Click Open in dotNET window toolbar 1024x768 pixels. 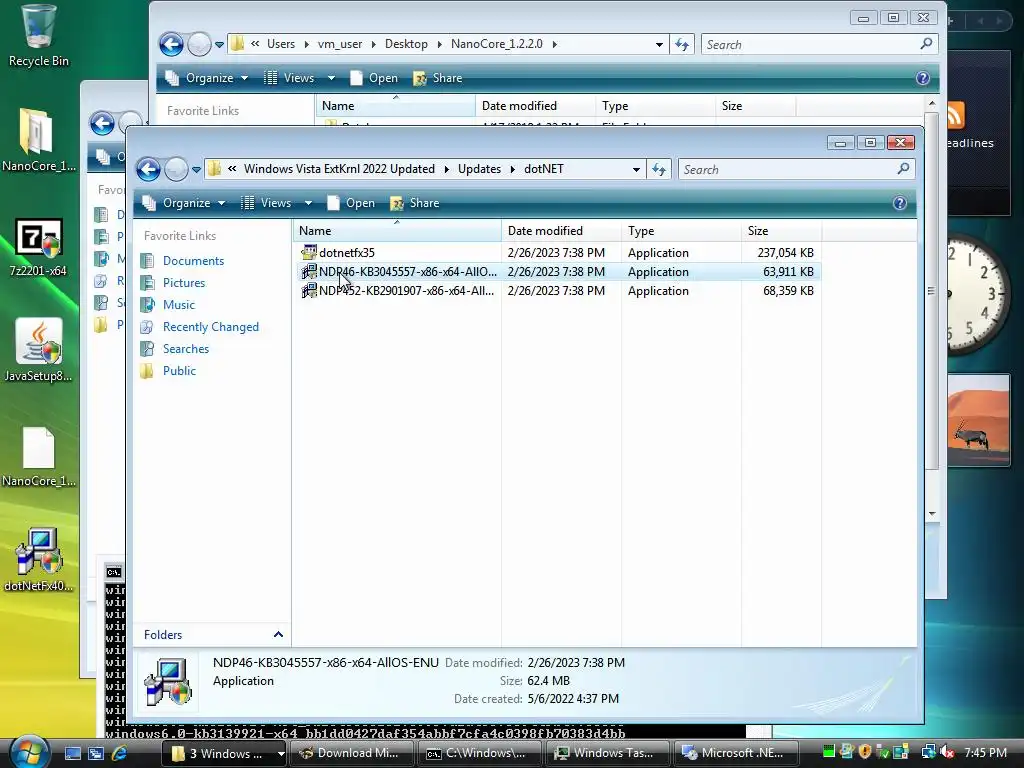(x=351, y=203)
